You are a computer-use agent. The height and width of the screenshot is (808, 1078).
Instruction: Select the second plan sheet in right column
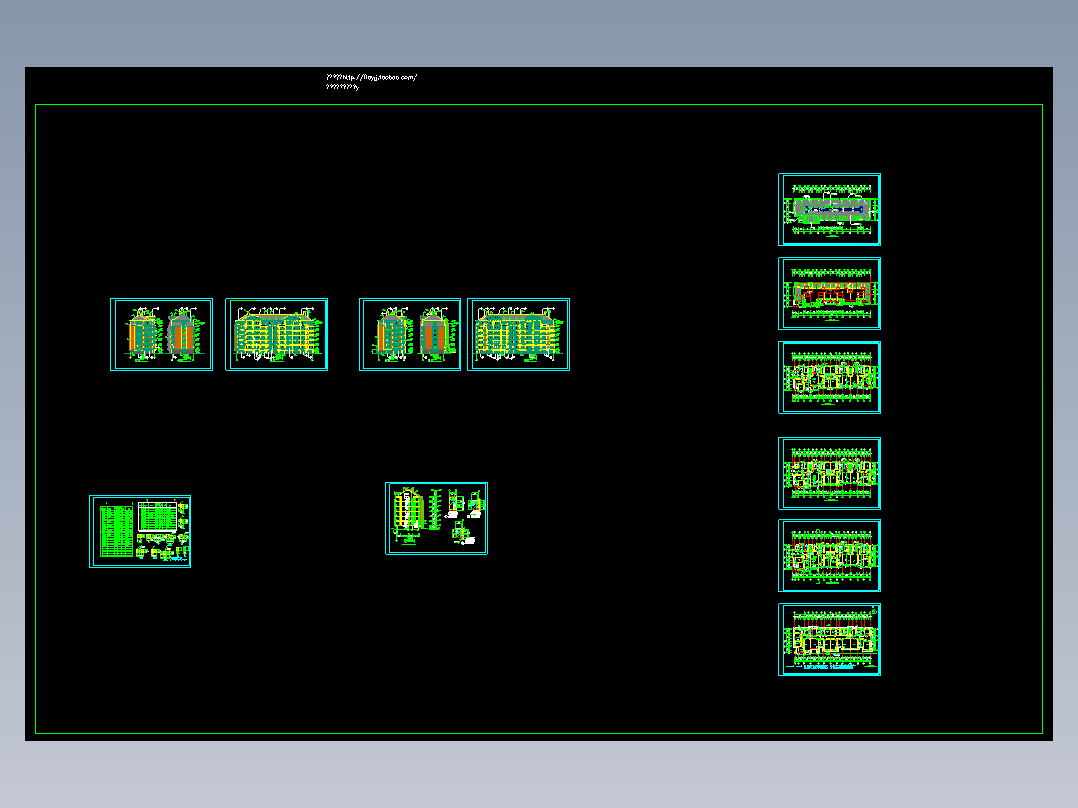(x=829, y=294)
